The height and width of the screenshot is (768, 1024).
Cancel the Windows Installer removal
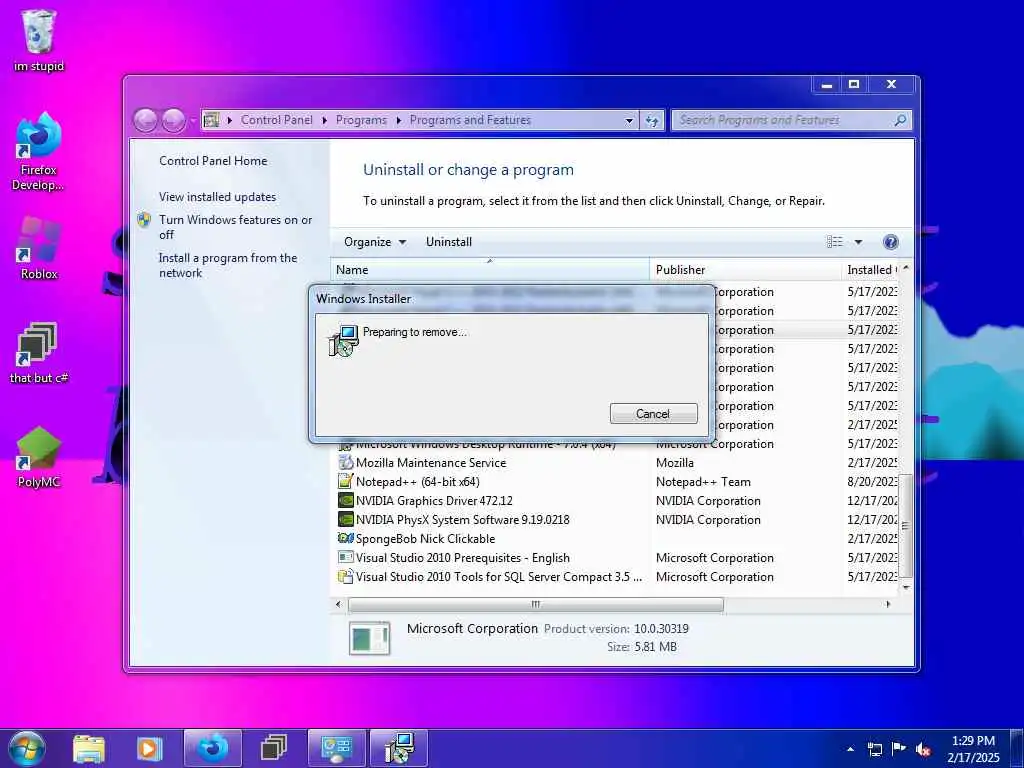653,413
